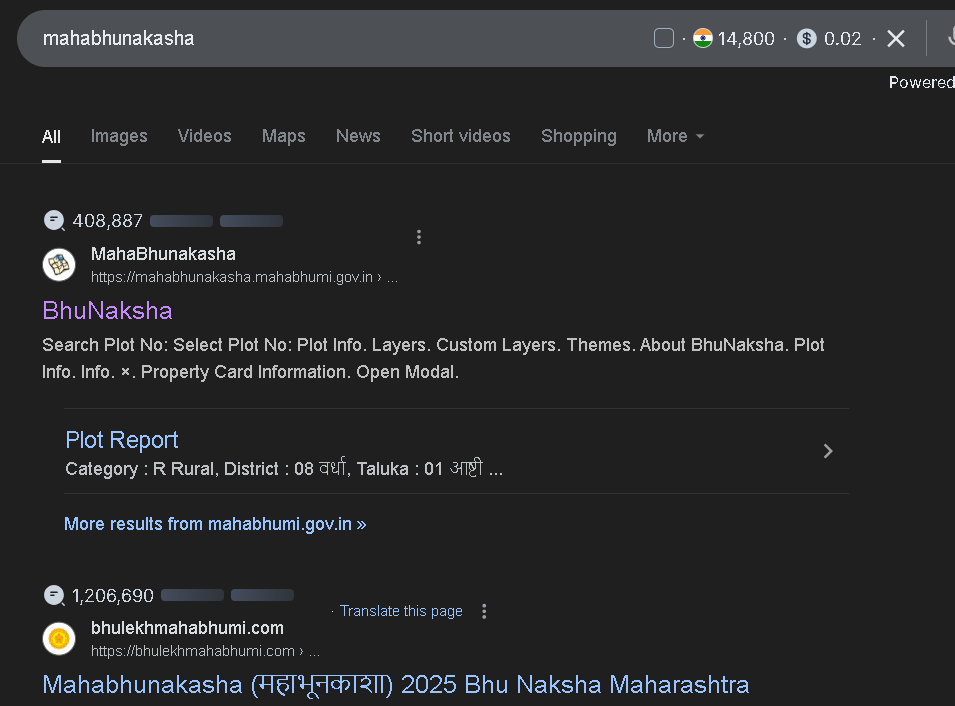Click the India flag icon beside 14,800
The height and width of the screenshot is (706, 955).
[x=702, y=38]
